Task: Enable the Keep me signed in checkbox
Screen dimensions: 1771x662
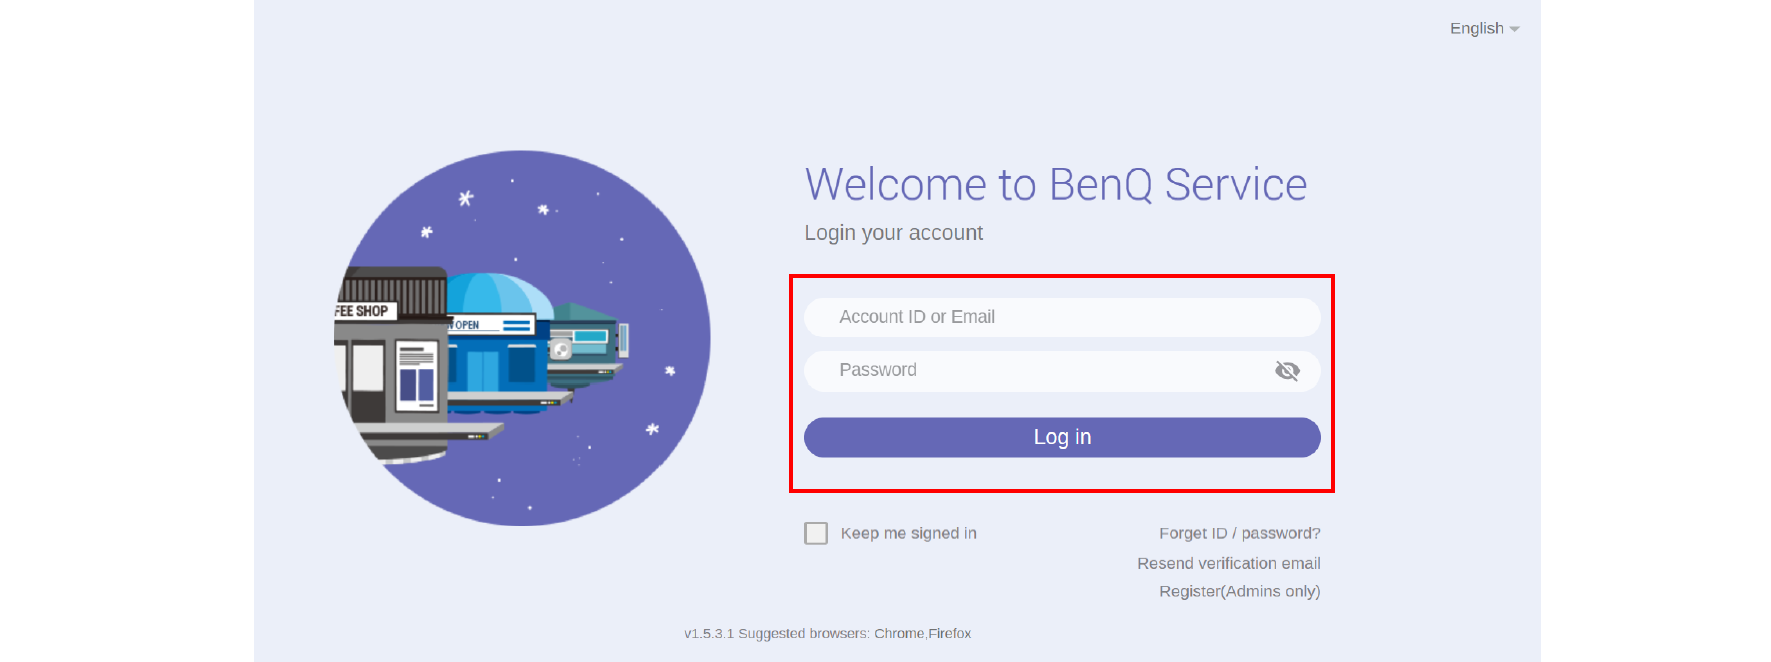Action: coord(816,533)
